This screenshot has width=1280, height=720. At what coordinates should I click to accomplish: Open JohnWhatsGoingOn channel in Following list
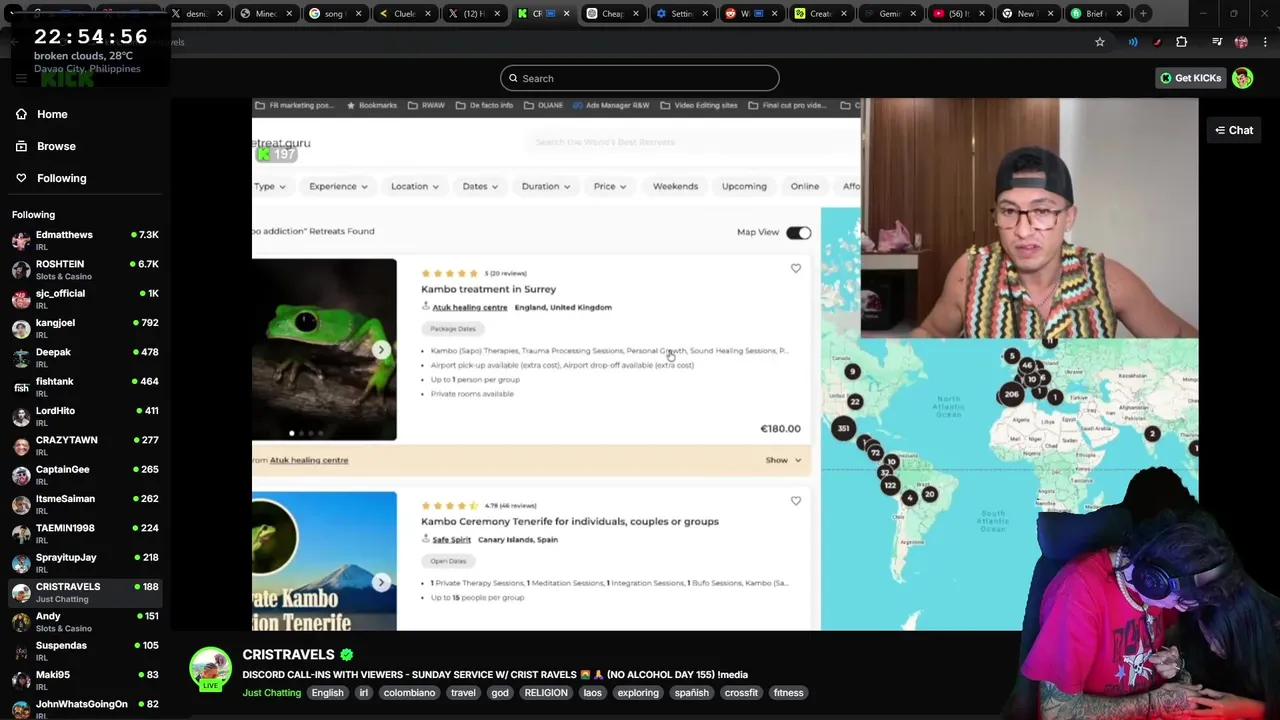[x=85, y=708]
